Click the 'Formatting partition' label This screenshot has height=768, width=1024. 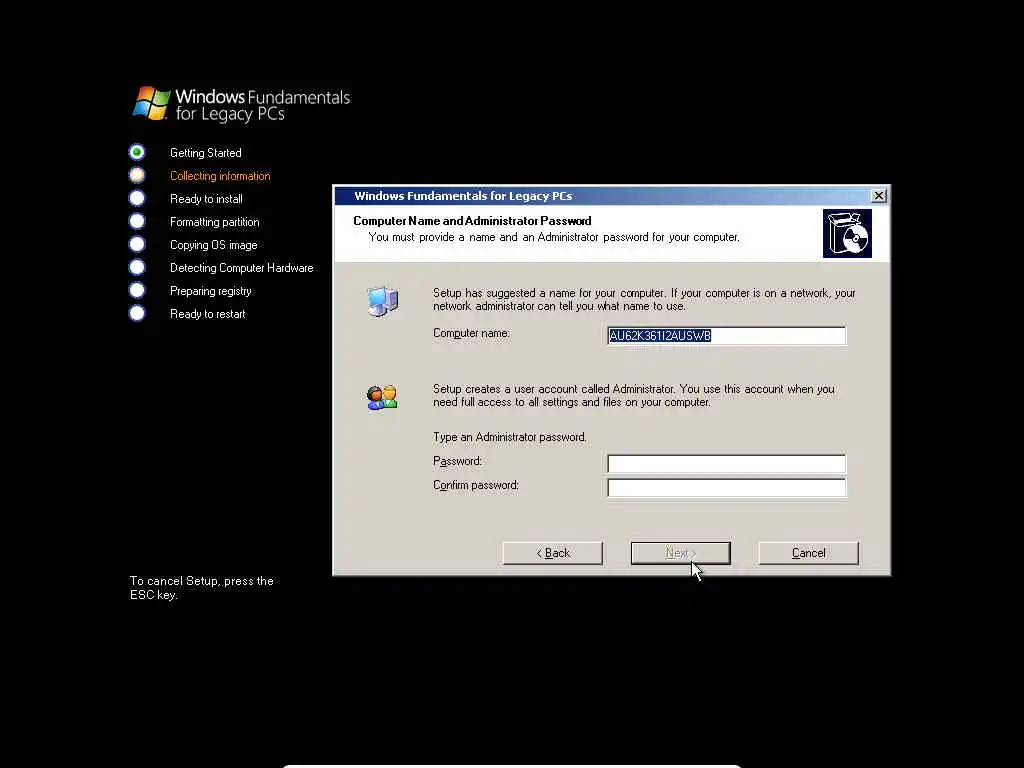[215, 222]
